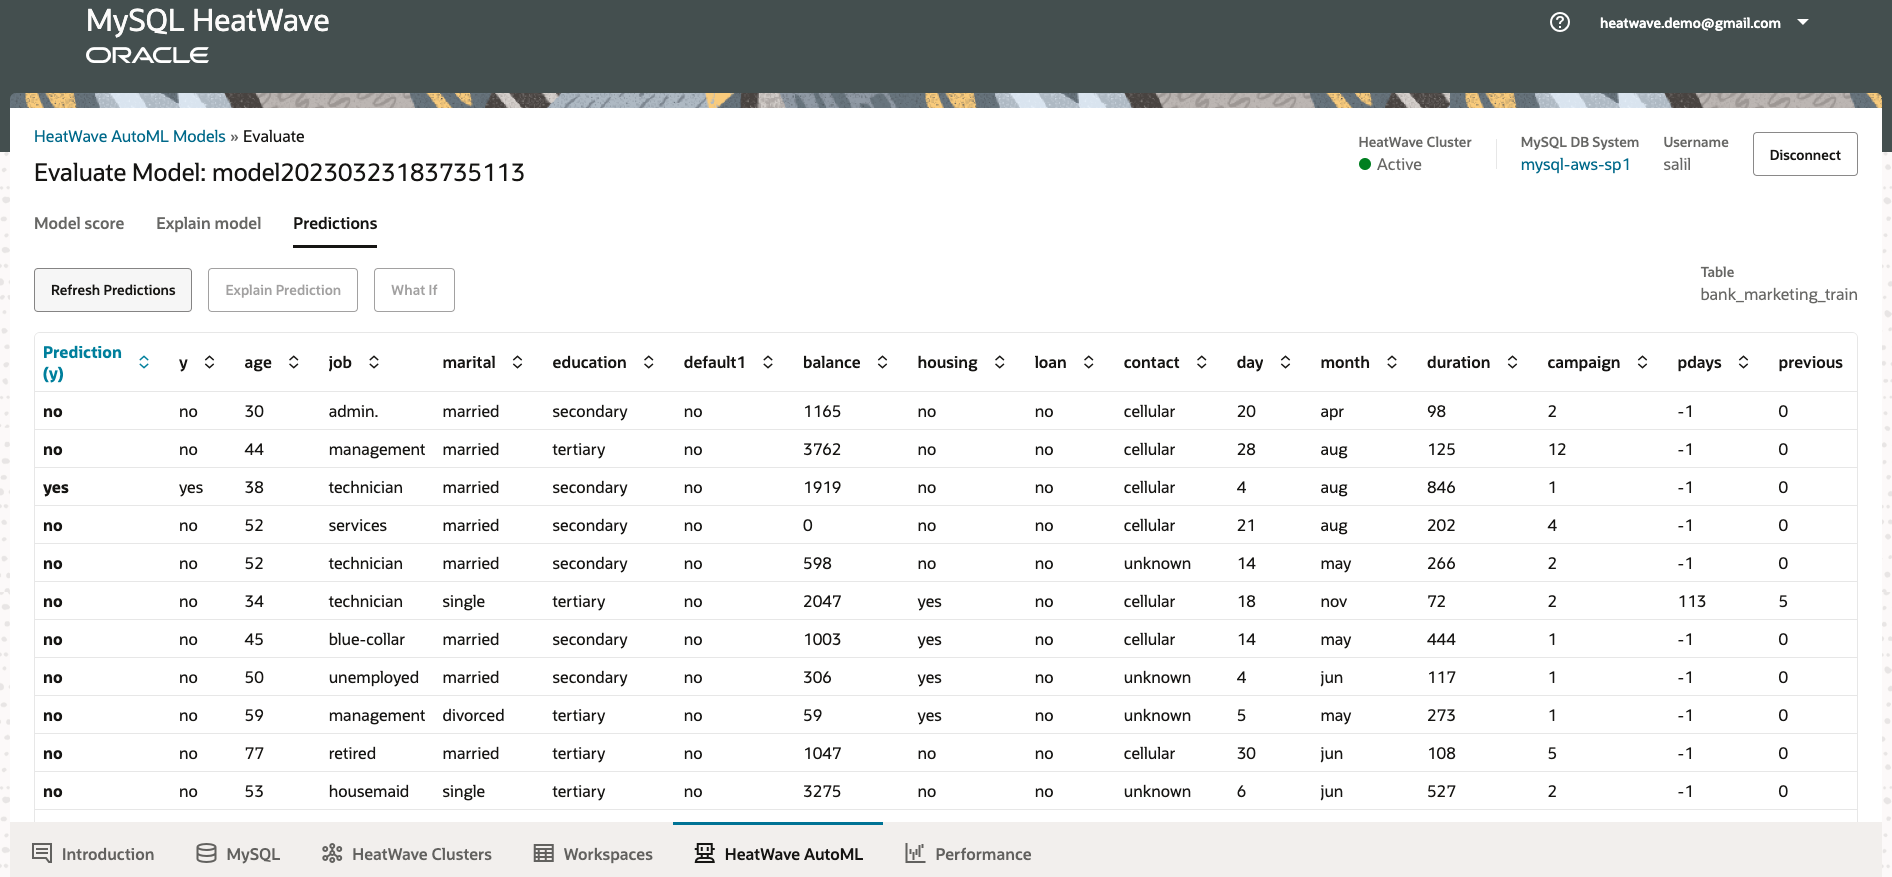This screenshot has height=877, width=1892.
Task: Click the MySQL HeatWave Oracle logo
Action: click(207, 35)
